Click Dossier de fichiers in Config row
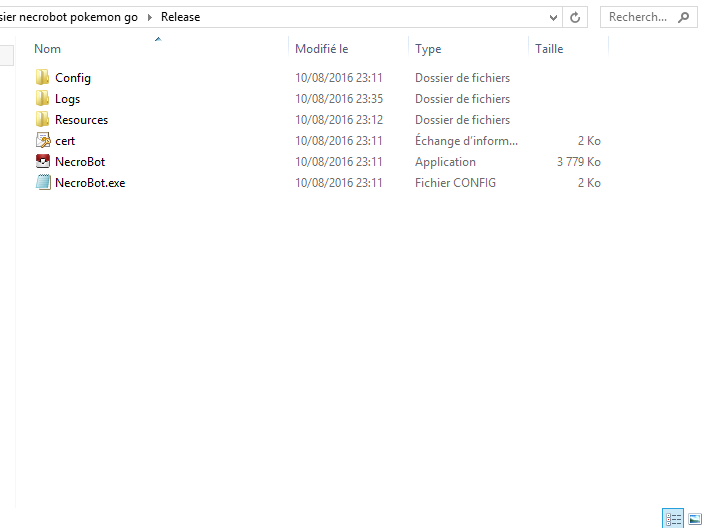Screen dimensions: 709x528 (463, 78)
